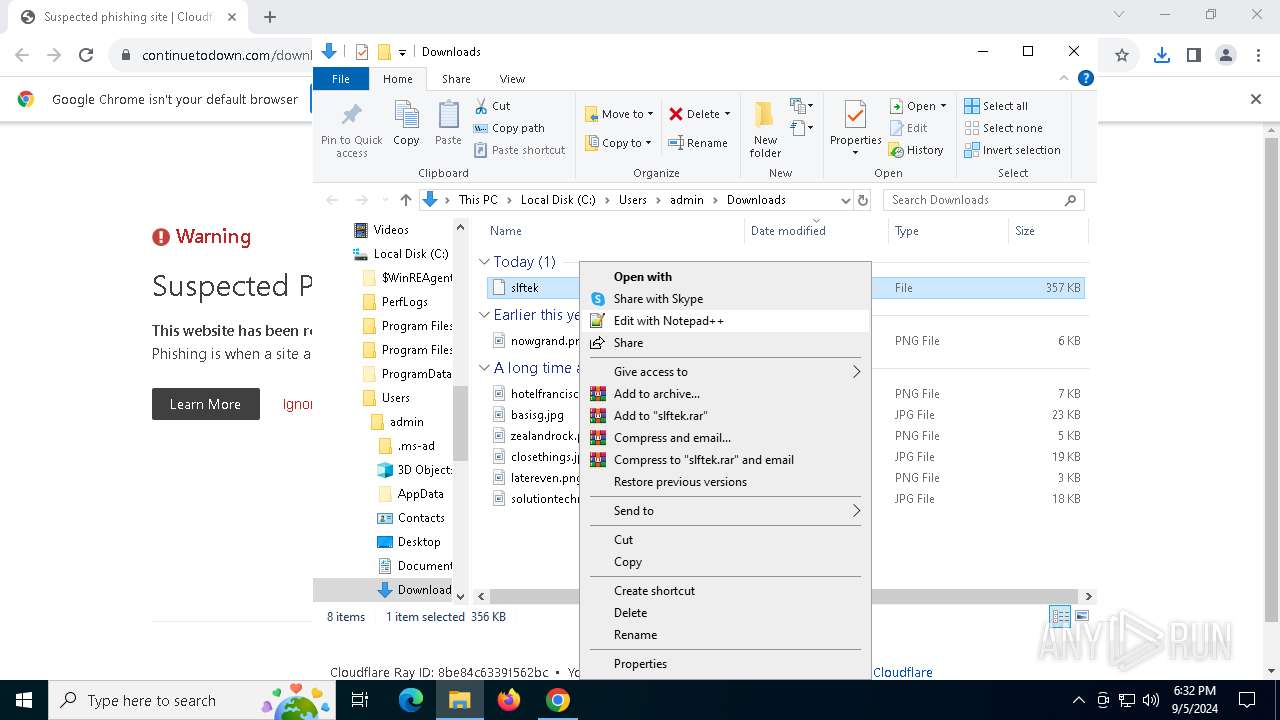
Task: Click the ribbon Rename button
Action: pyautogui.click(x=699, y=143)
